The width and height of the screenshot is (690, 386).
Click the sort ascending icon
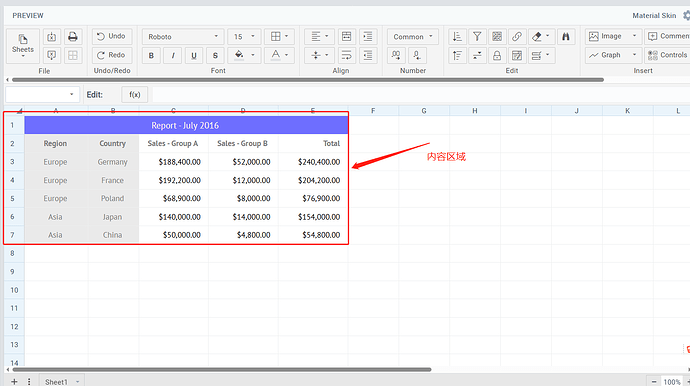pyautogui.click(x=457, y=37)
